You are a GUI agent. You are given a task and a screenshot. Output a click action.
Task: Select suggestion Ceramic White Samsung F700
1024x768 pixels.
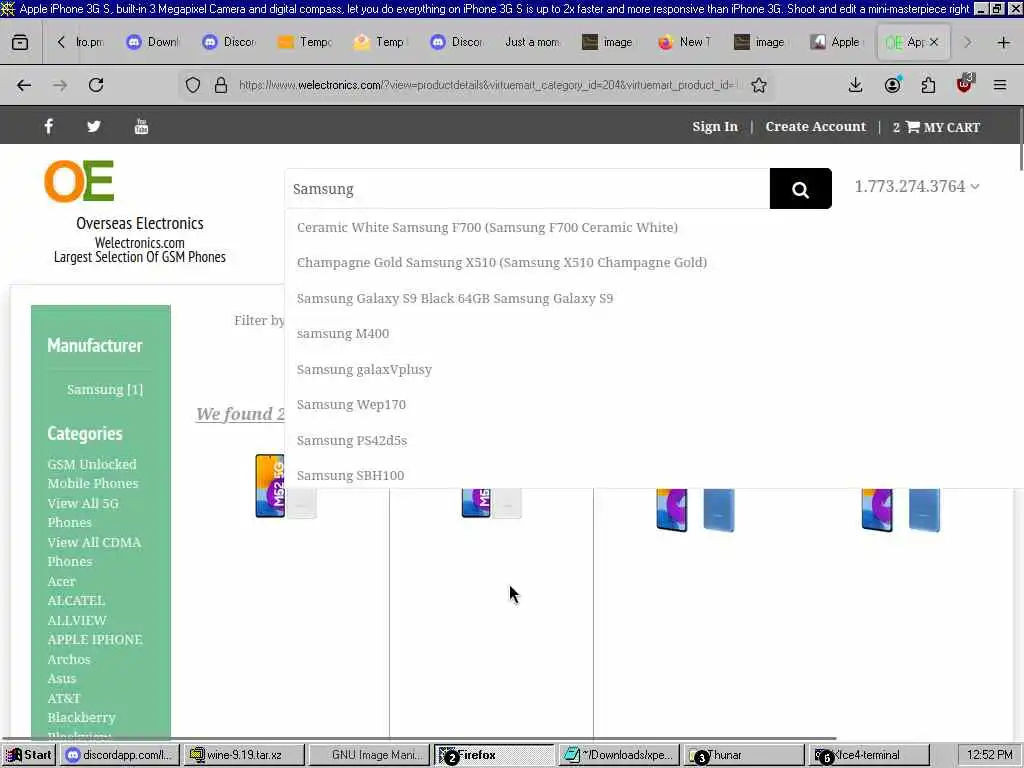pos(487,227)
